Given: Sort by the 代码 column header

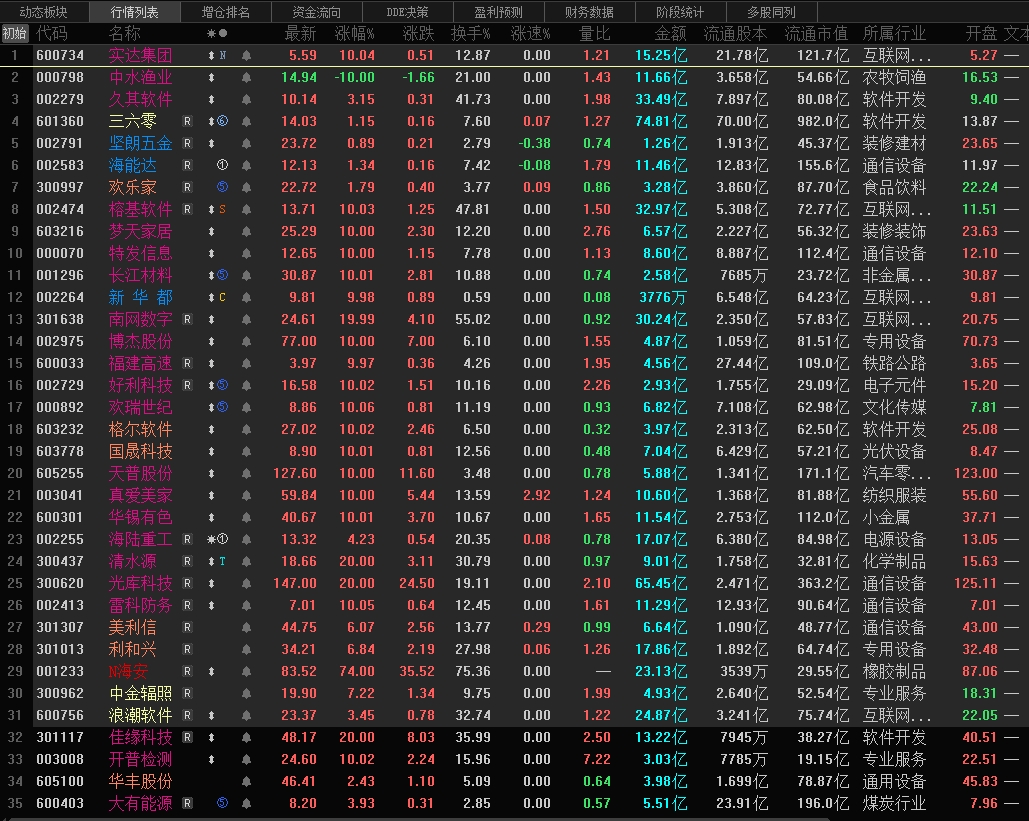Looking at the screenshot, I should pyautogui.click(x=52, y=33).
